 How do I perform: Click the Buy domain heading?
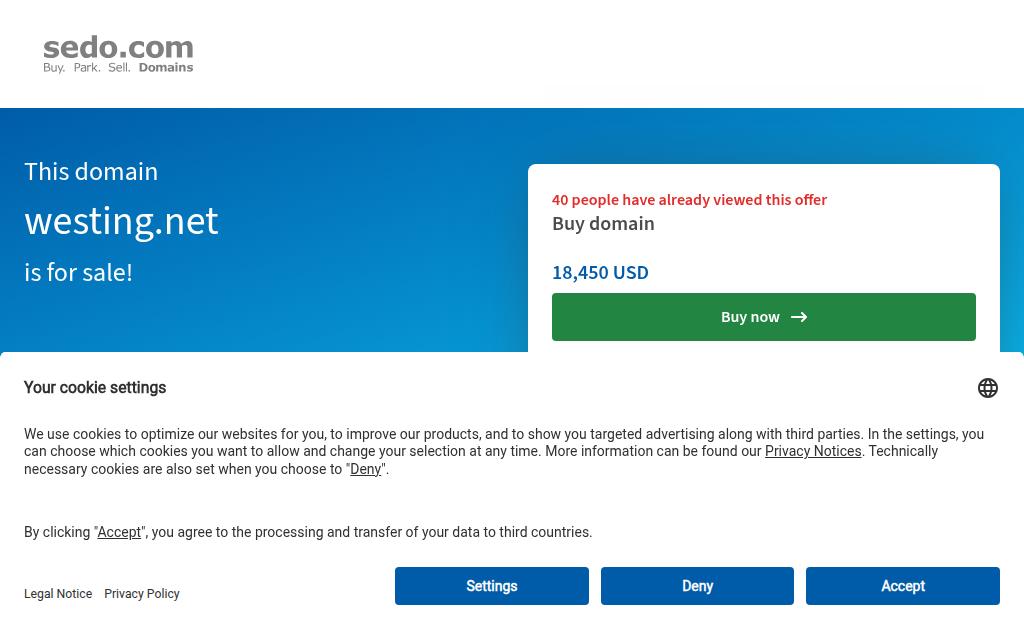click(603, 223)
